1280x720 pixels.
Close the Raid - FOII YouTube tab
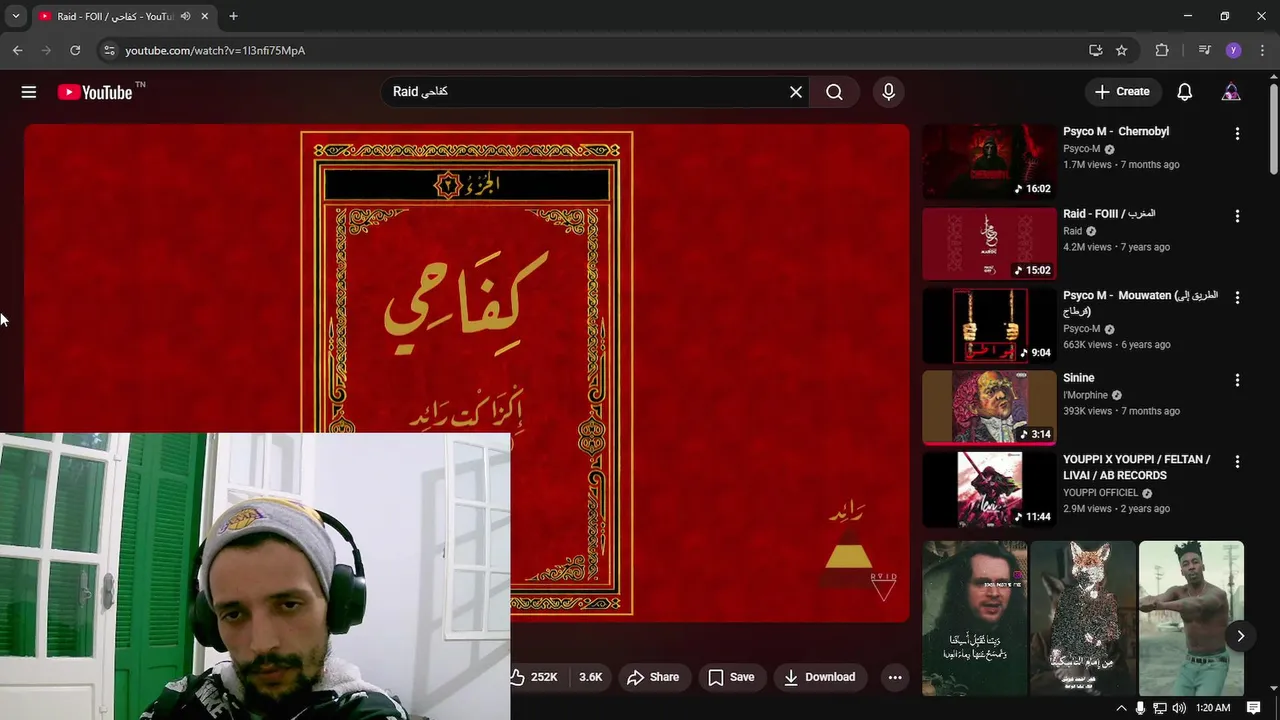click(x=205, y=16)
